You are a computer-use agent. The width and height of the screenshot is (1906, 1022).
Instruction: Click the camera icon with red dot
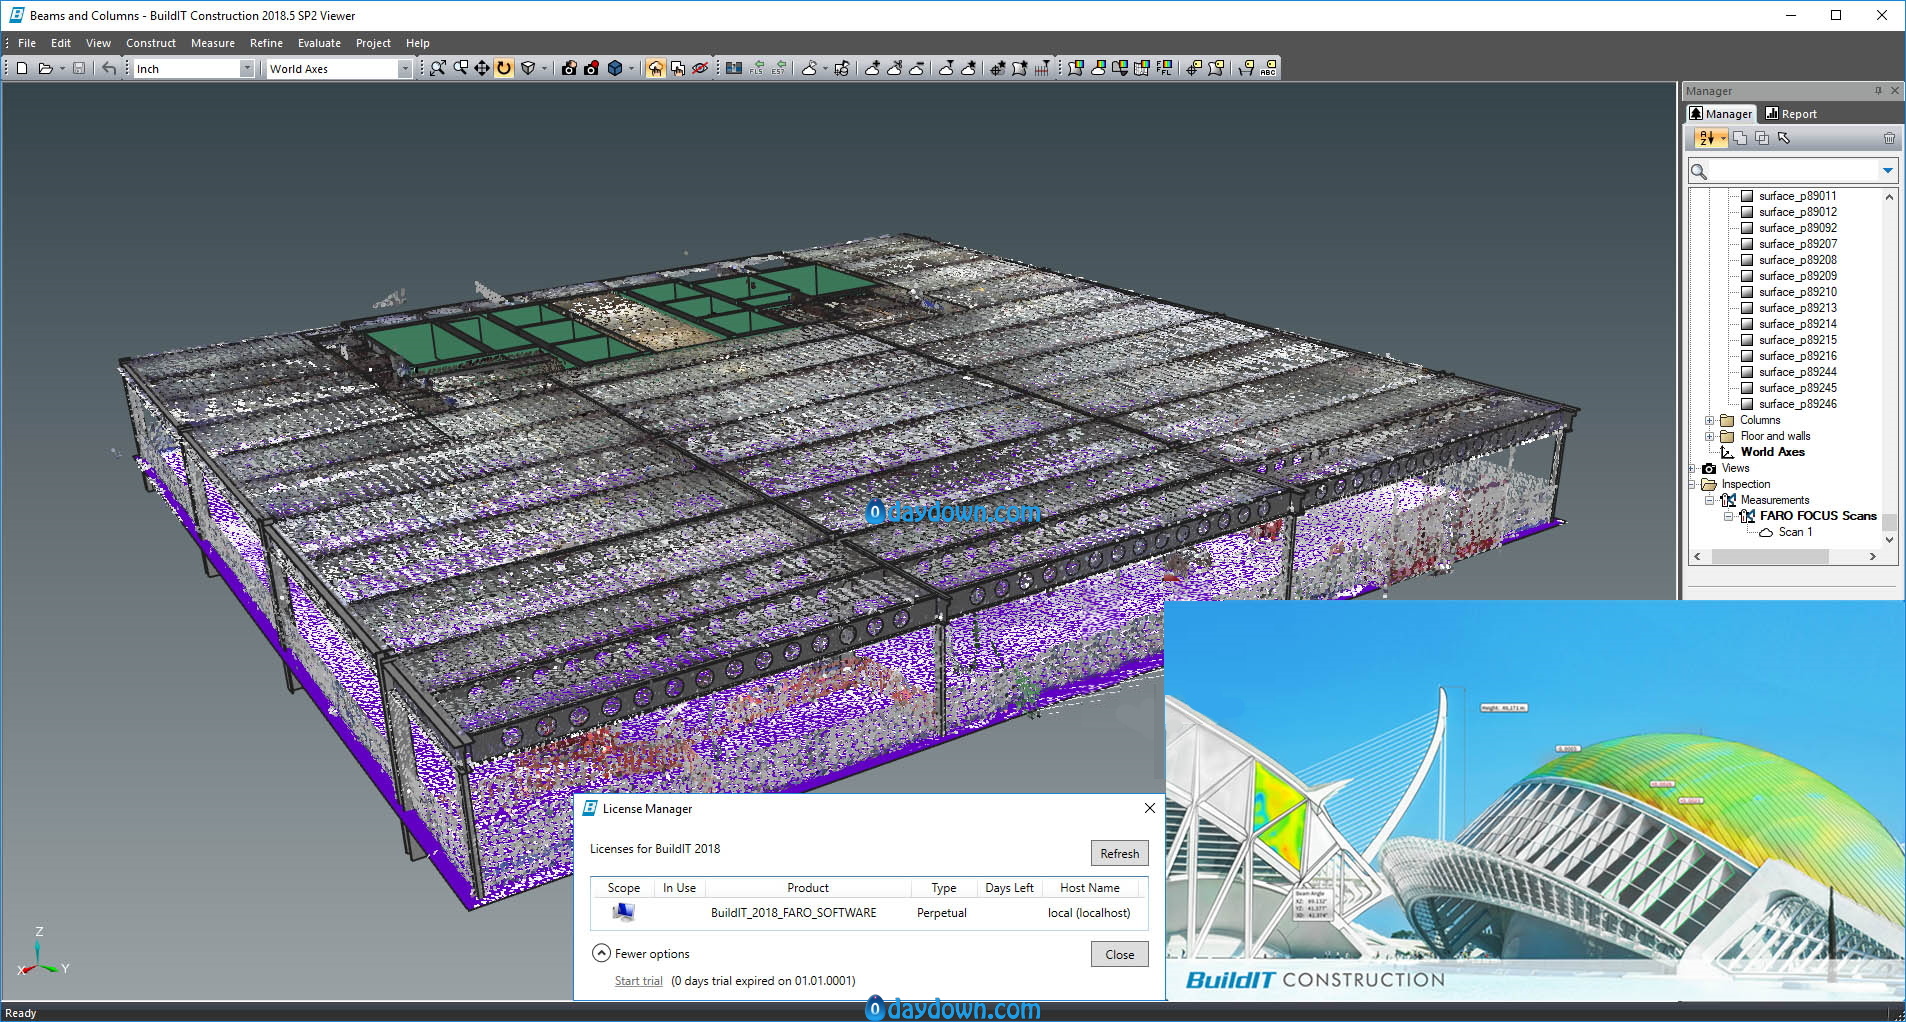click(x=592, y=68)
